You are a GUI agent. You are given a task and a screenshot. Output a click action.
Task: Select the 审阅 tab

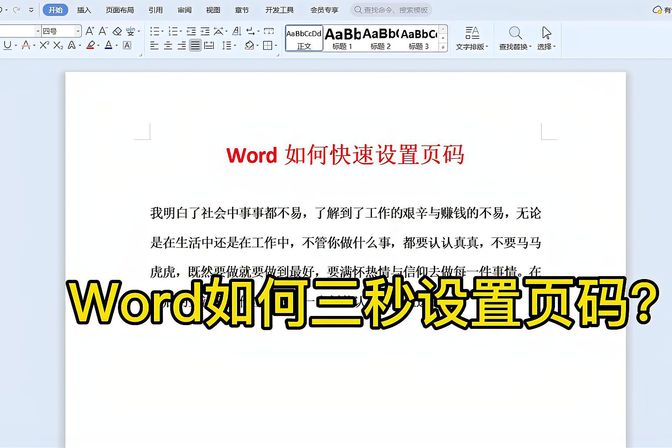point(185,10)
